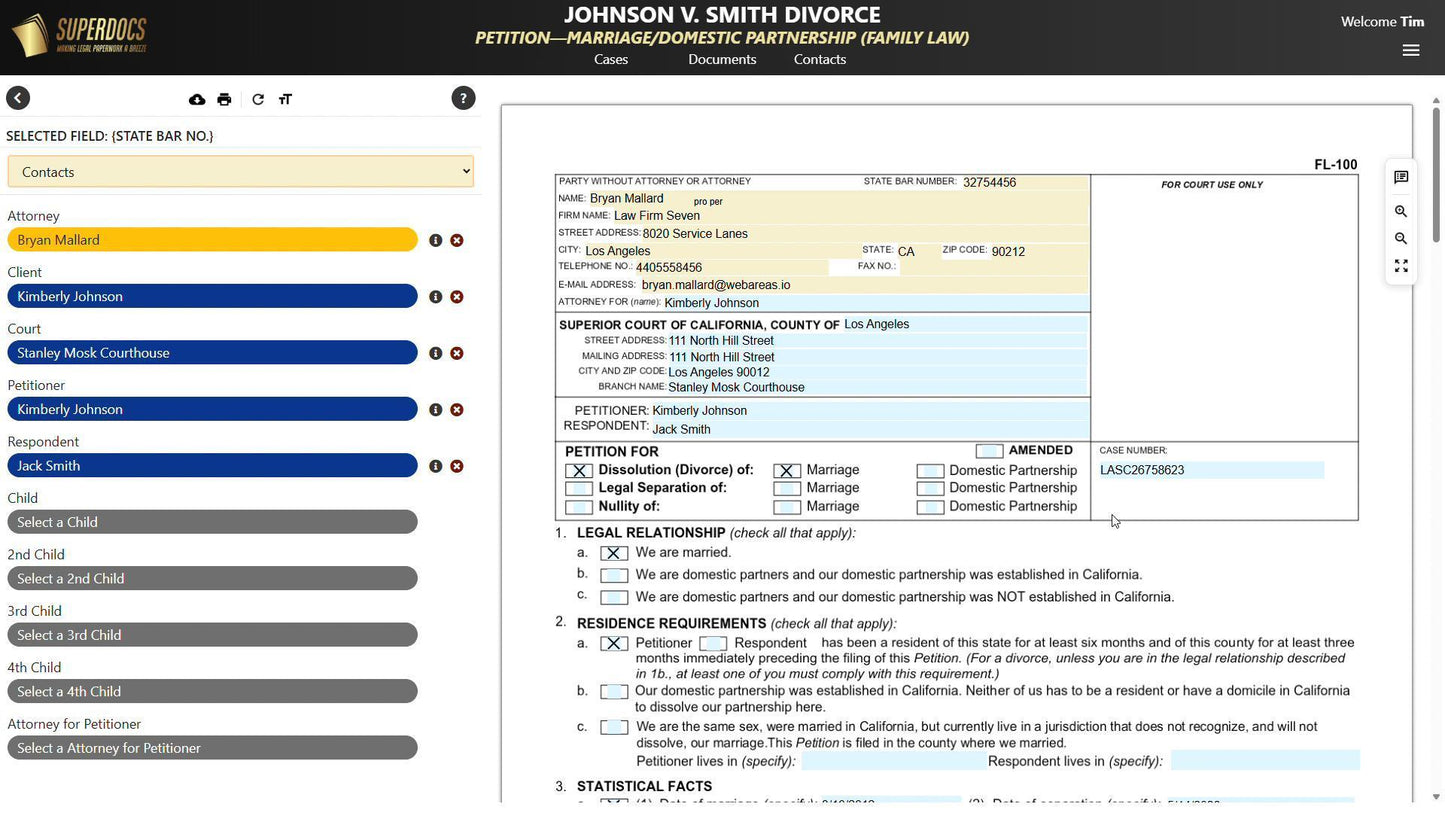Select a Child dropdown pill
This screenshot has width=1445, height=813.
pos(212,522)
